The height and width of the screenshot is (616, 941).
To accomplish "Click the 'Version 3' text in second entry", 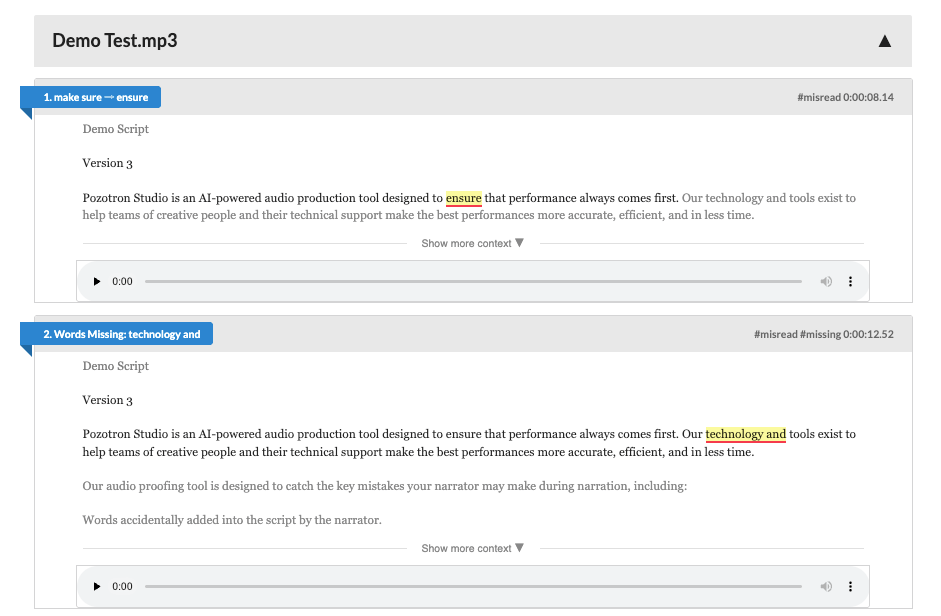I will pos(108,400).
